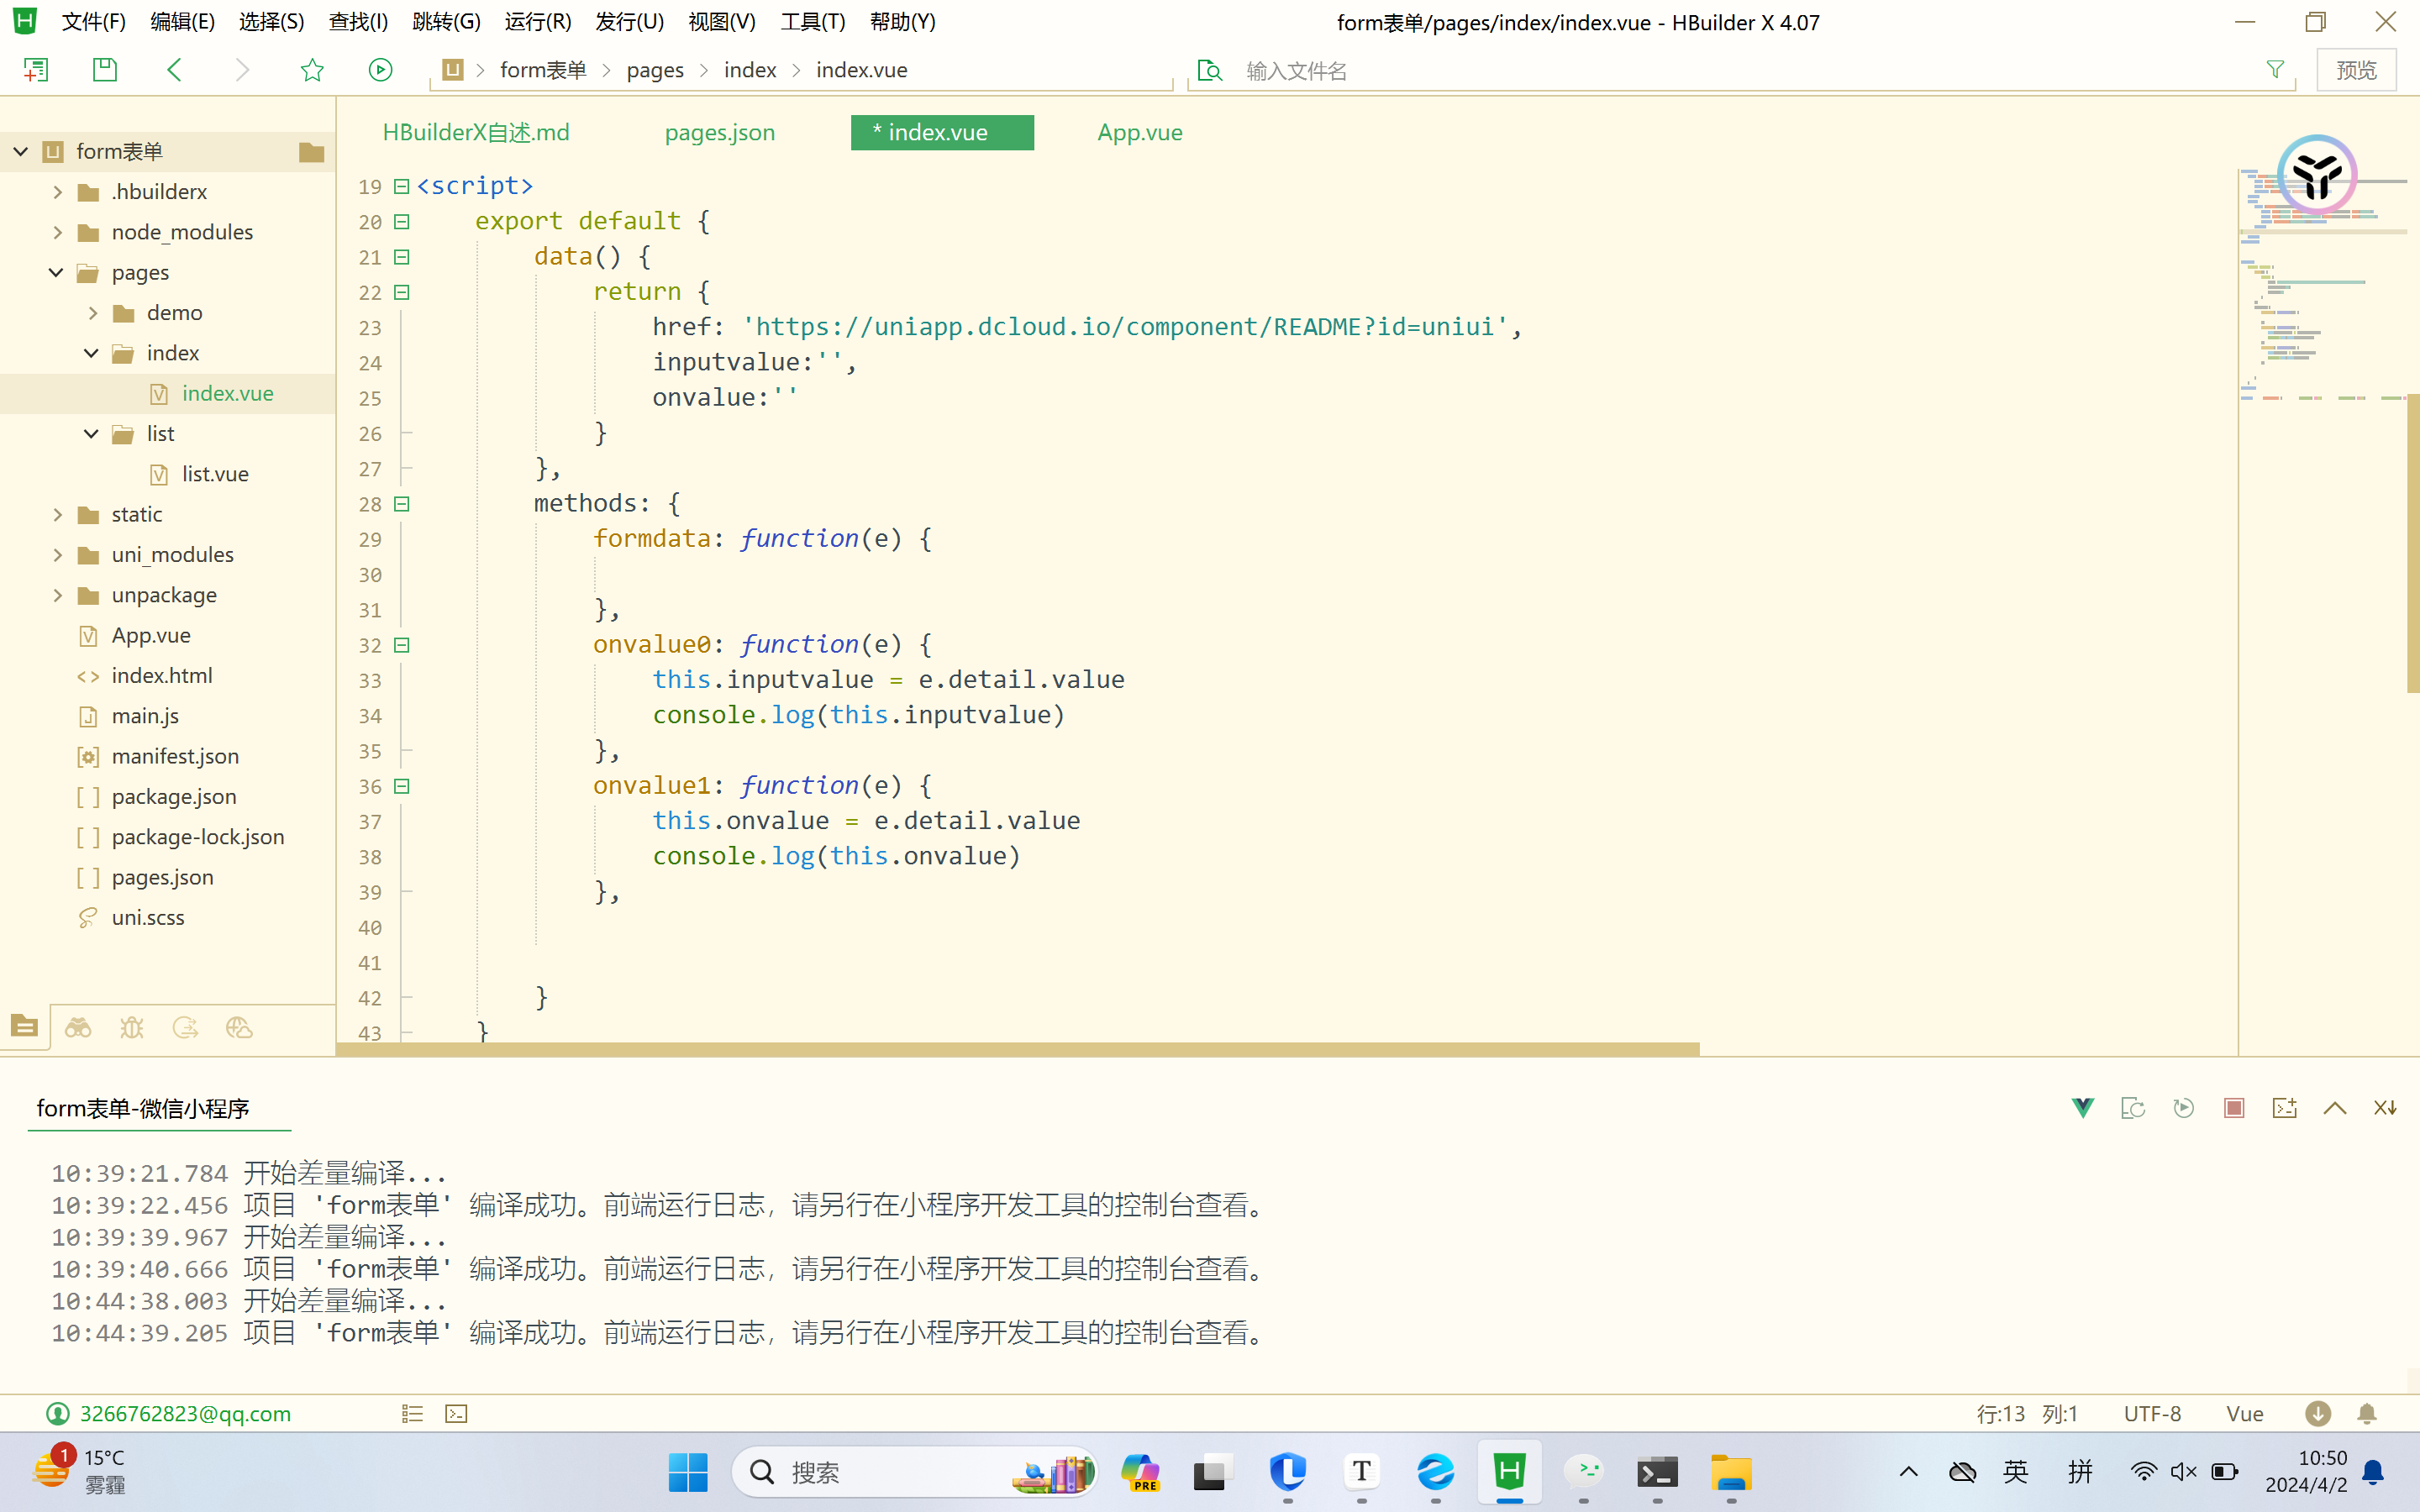The height and width of the screenshot is (1512, 2420).
Task: Click the bookmark star icon
Action: (x=312, y=70)
